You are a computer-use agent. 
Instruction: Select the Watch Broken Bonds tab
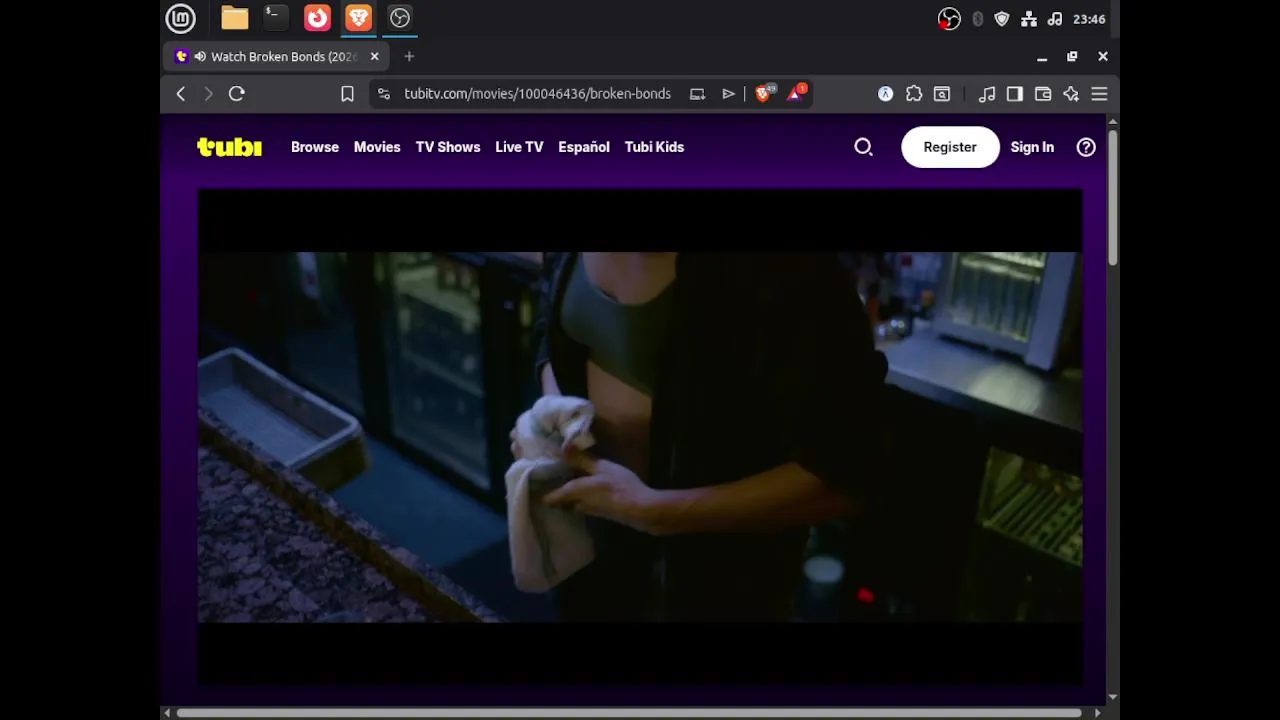276,57
